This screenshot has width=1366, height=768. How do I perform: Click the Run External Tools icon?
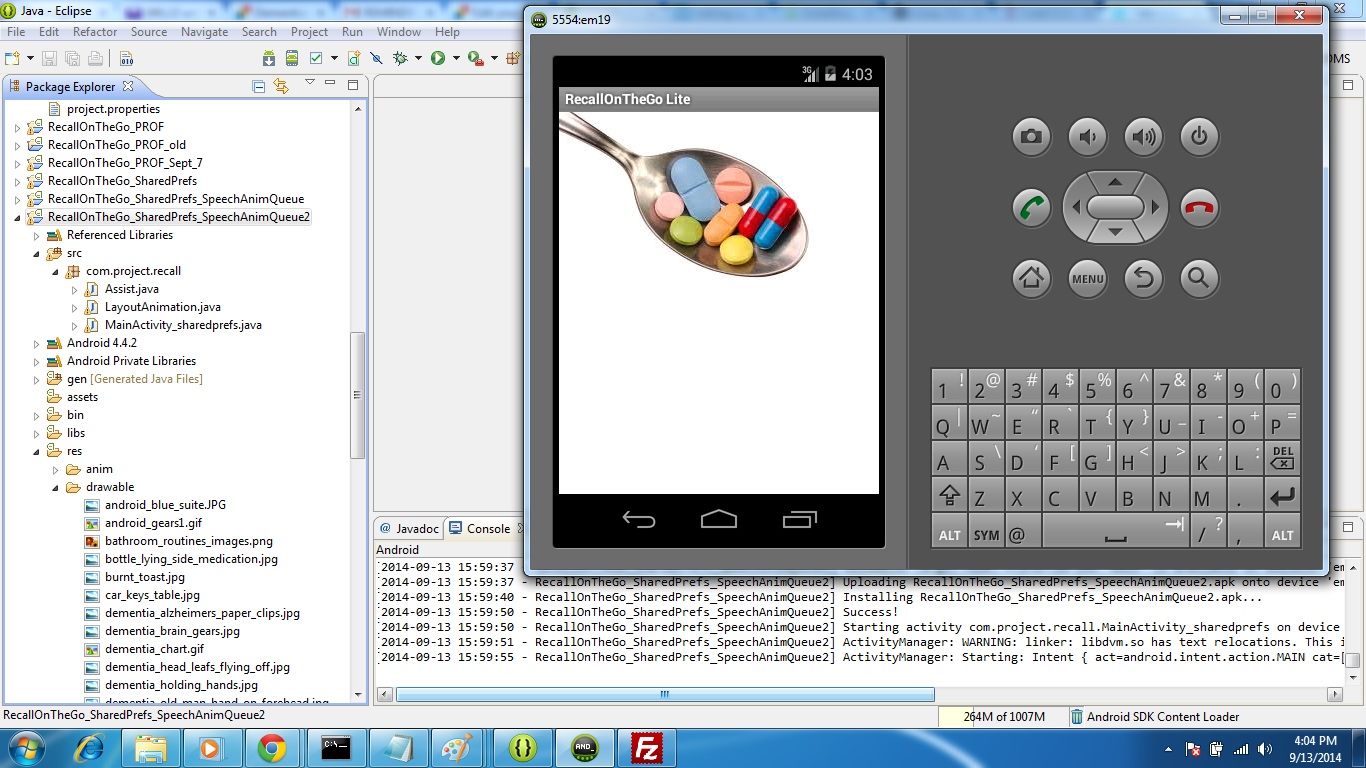pyautogui.click(x=476, y=58)
